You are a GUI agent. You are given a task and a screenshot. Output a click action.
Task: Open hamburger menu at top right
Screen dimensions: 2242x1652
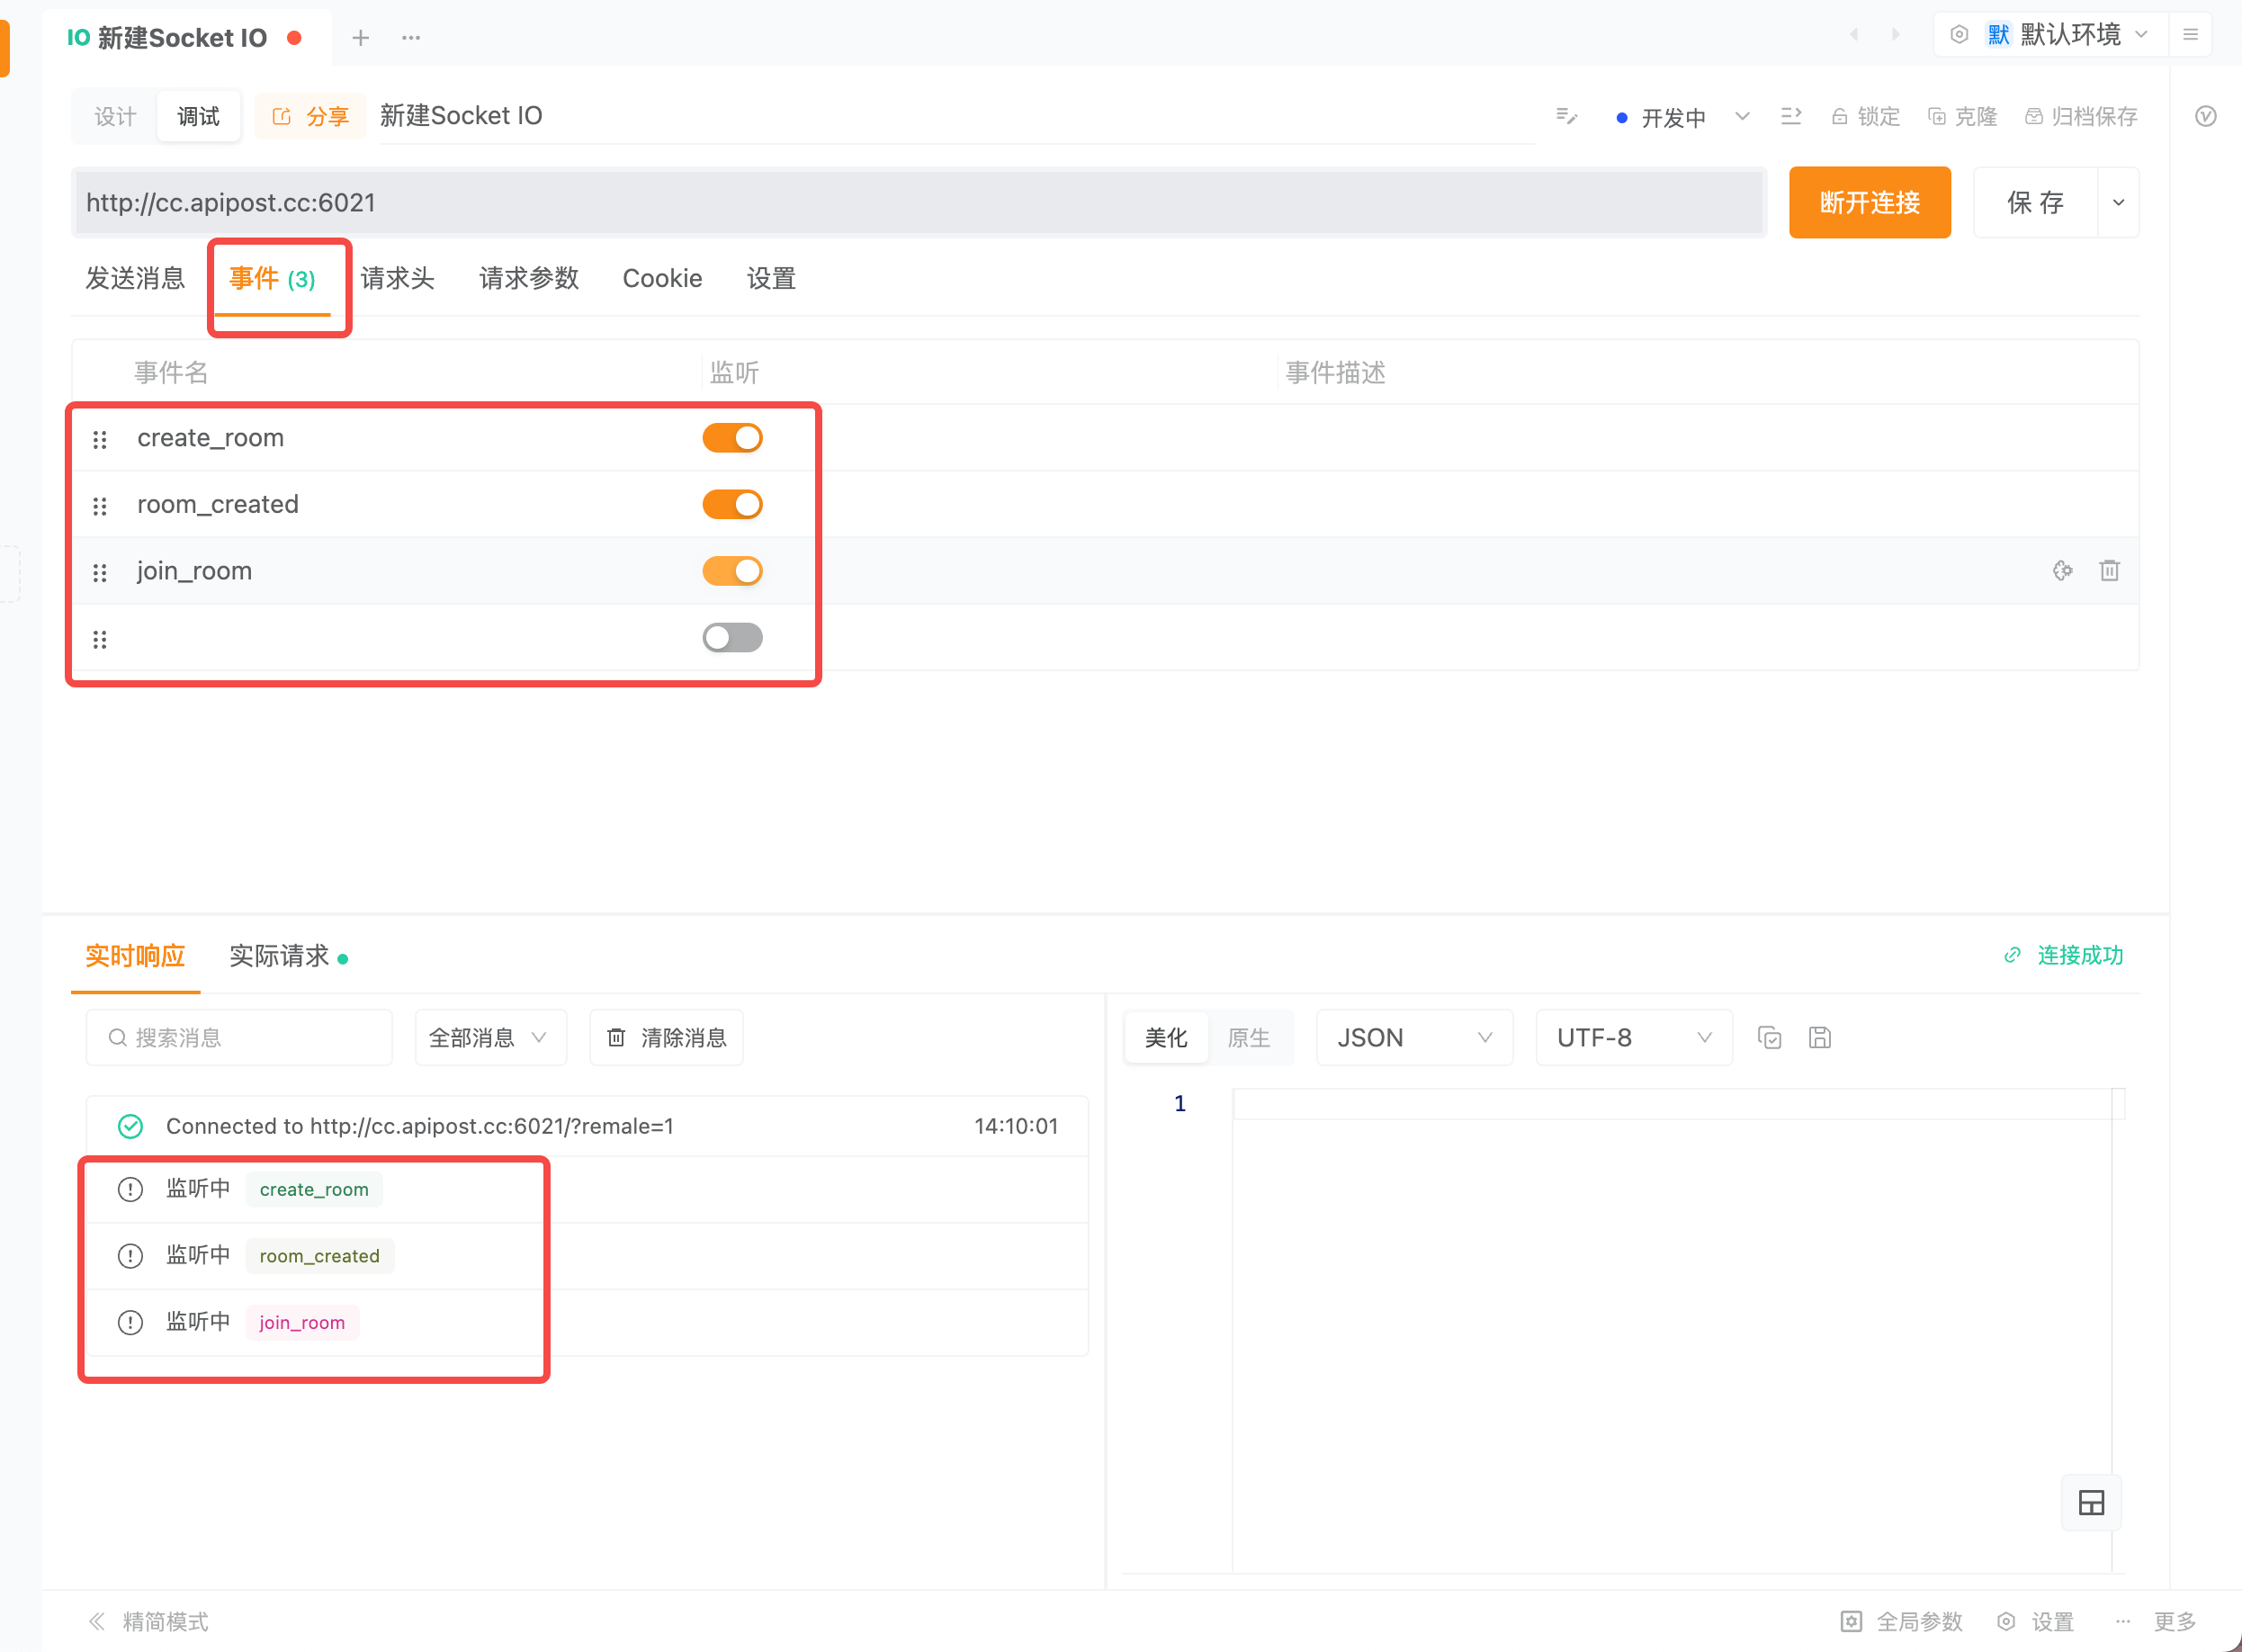2190,35
